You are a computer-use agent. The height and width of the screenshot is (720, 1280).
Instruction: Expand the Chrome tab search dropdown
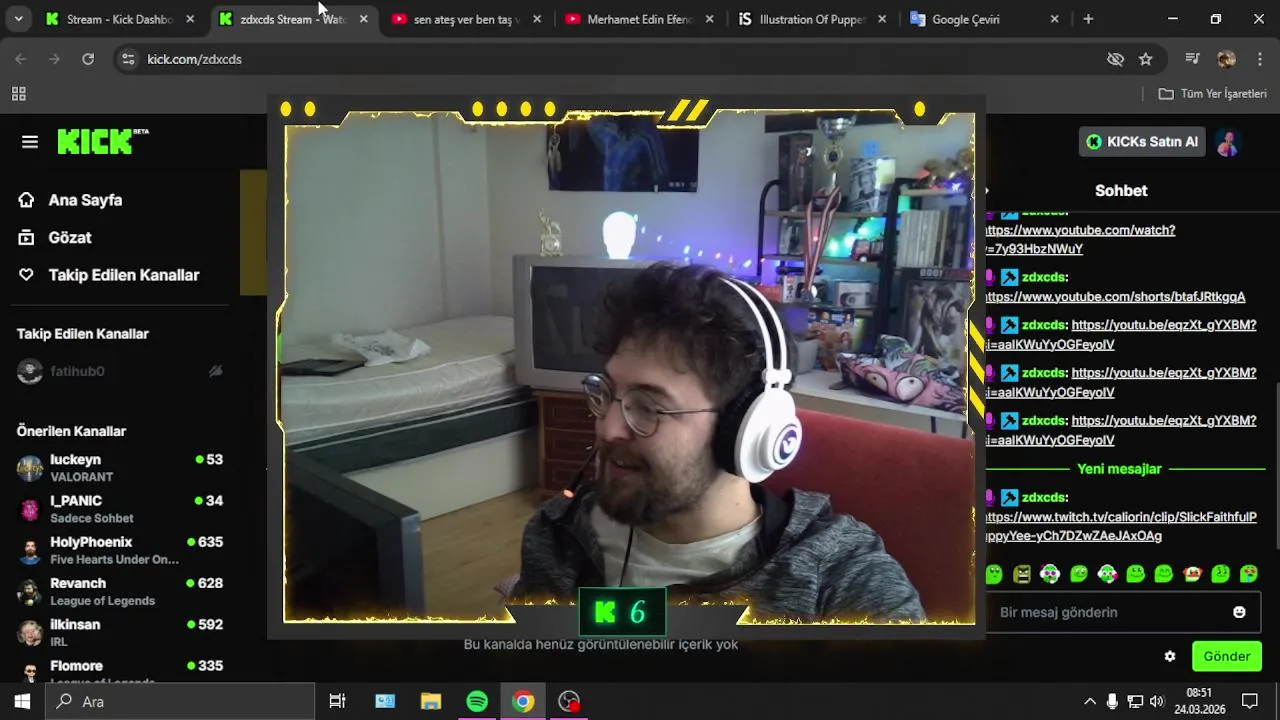[x=18, y=19]
